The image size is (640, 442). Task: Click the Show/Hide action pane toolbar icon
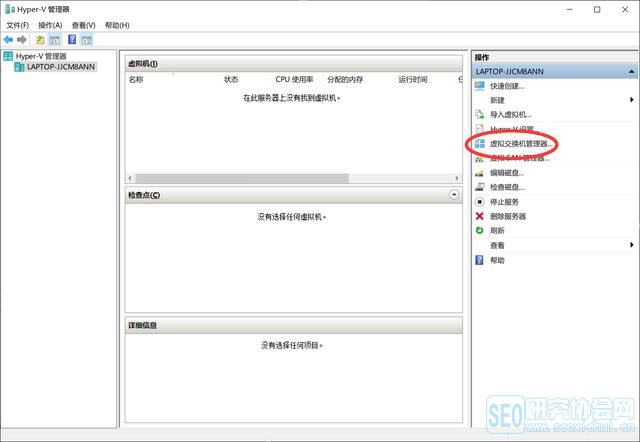(x=87, y=40)
